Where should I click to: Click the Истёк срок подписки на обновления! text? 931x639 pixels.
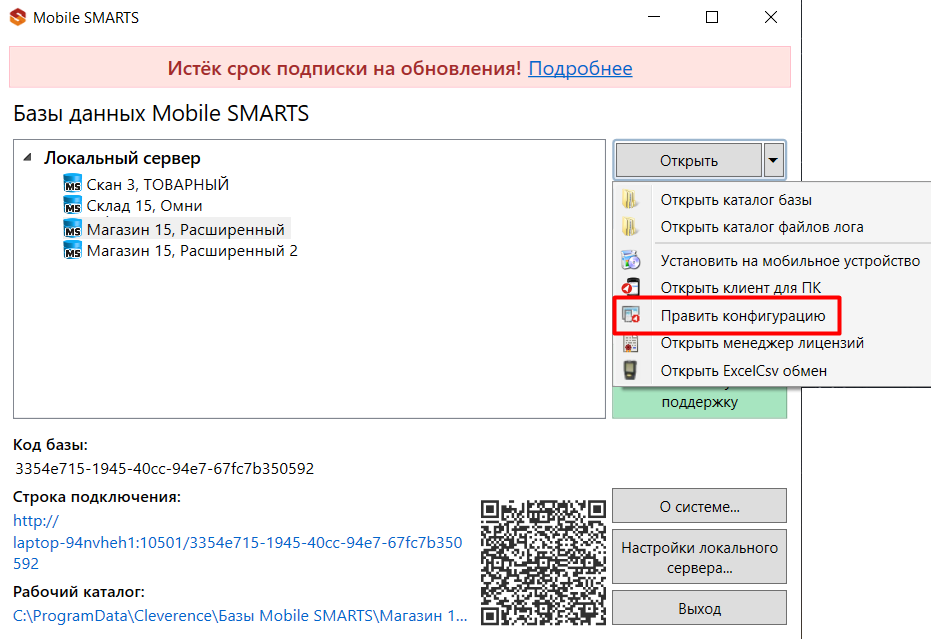click(x=344, y=68)
